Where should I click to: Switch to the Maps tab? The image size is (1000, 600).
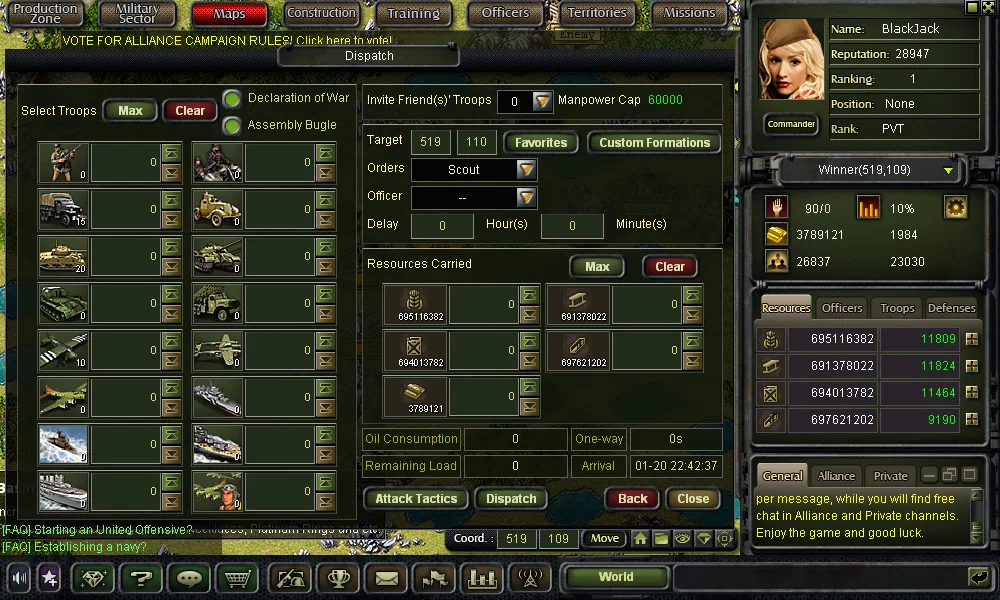[x=229, y=13]
